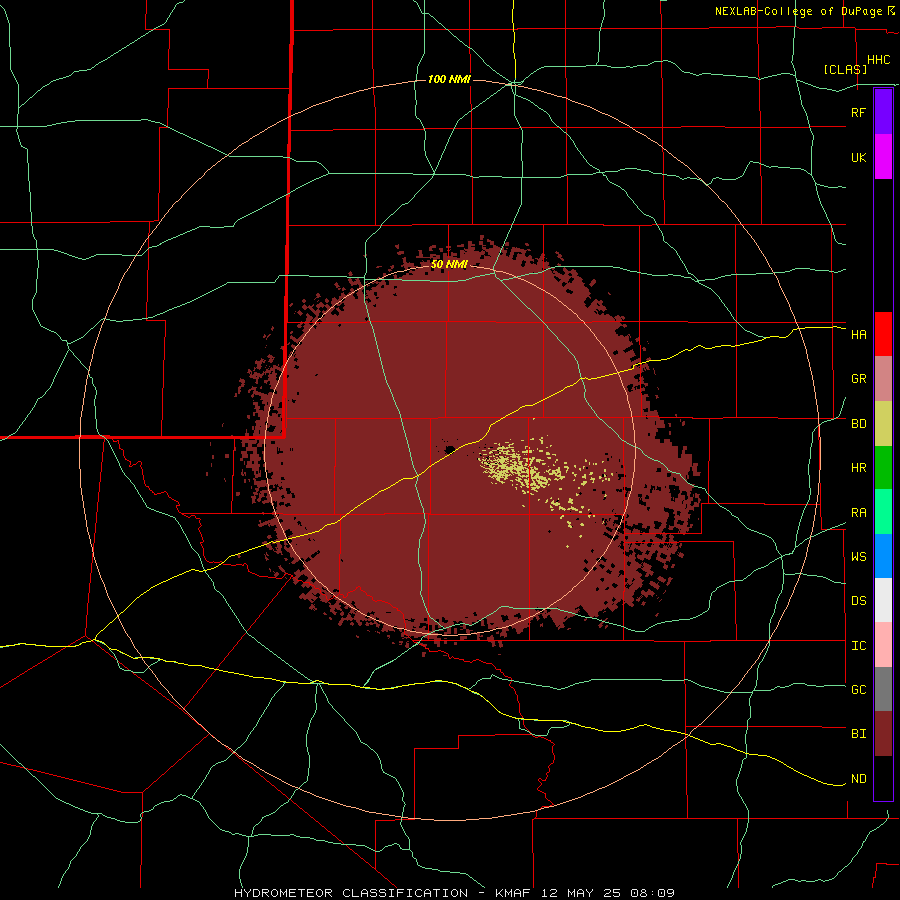This screenshot has height=900, width=900.
Task: Click the BI dark red legend swatch
Action: tap(883, 734)
